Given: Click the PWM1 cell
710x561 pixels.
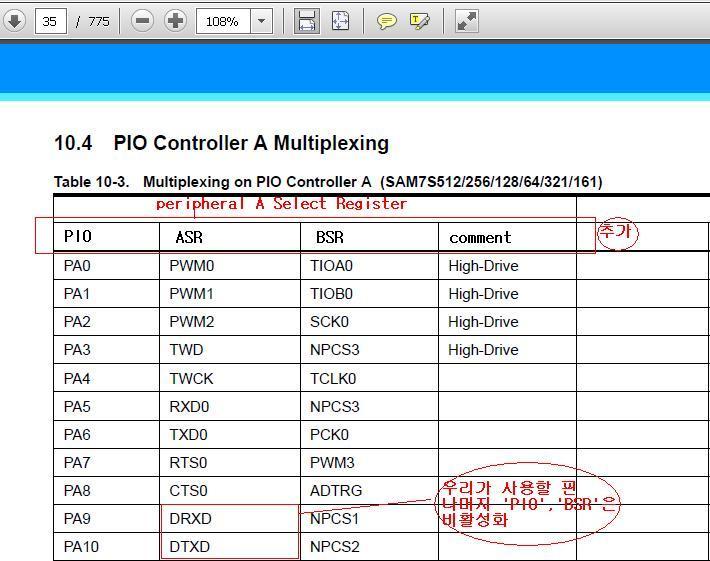Looking at the screenshot, I should coord(230,294).
